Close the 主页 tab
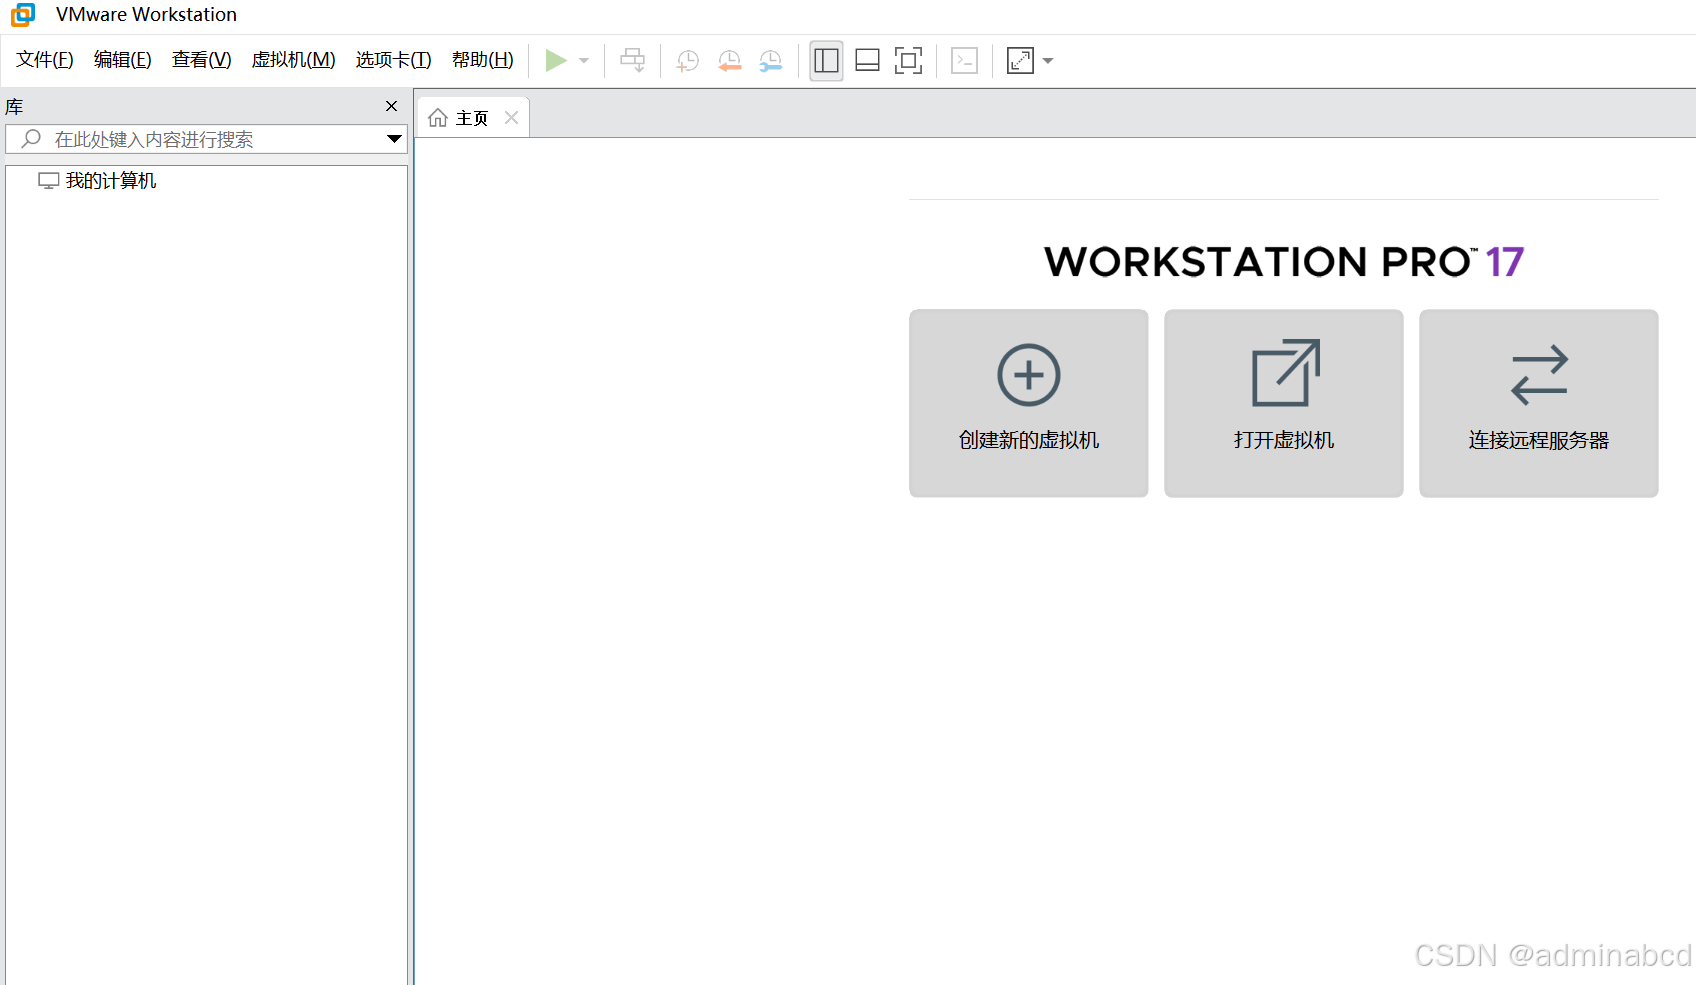 point(512,118)
